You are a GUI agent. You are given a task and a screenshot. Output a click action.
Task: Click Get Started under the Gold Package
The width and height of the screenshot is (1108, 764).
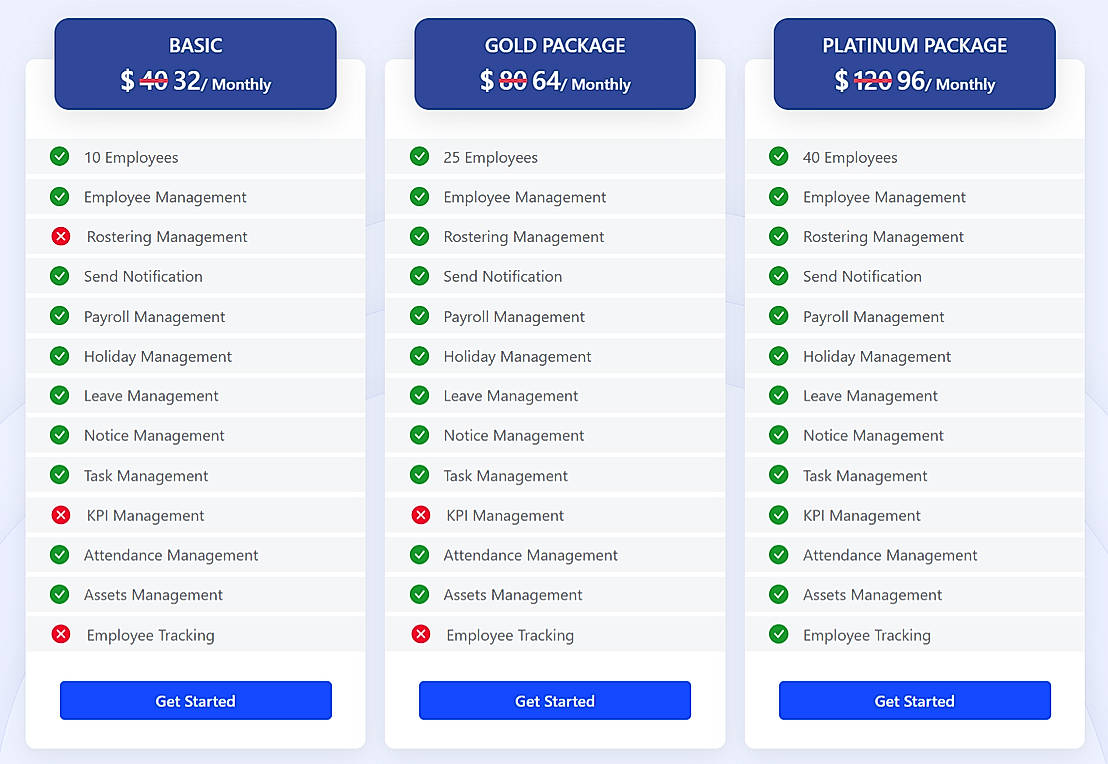(x=555, y=700)
